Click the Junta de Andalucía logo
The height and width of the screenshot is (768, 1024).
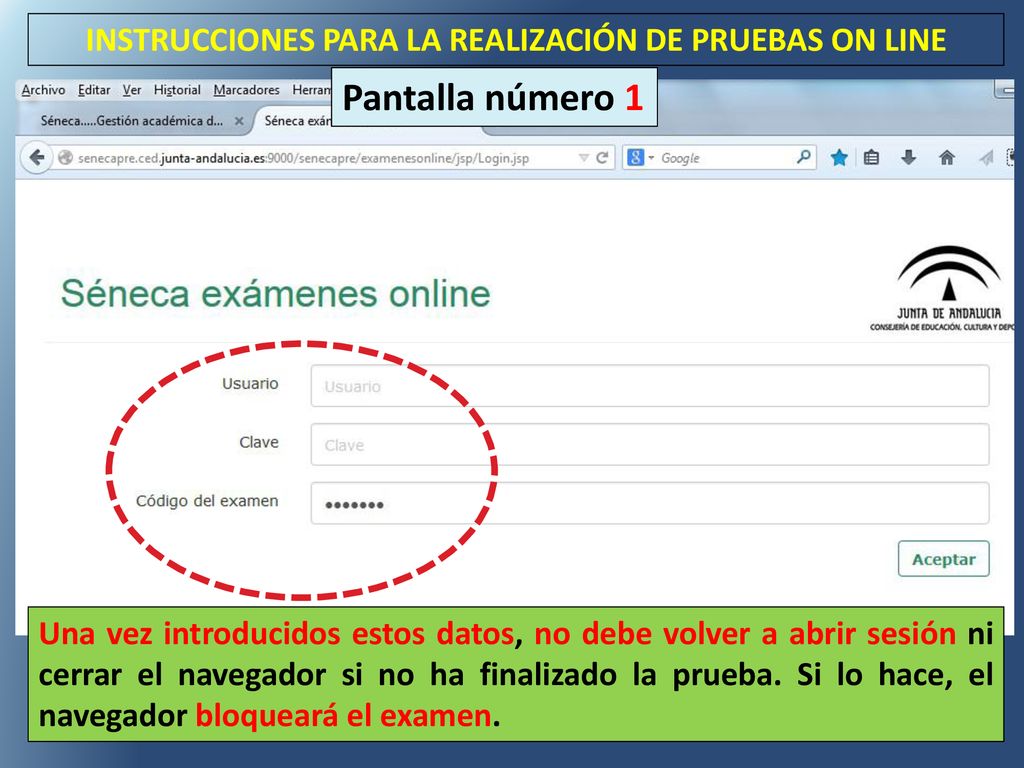(943, 288)
